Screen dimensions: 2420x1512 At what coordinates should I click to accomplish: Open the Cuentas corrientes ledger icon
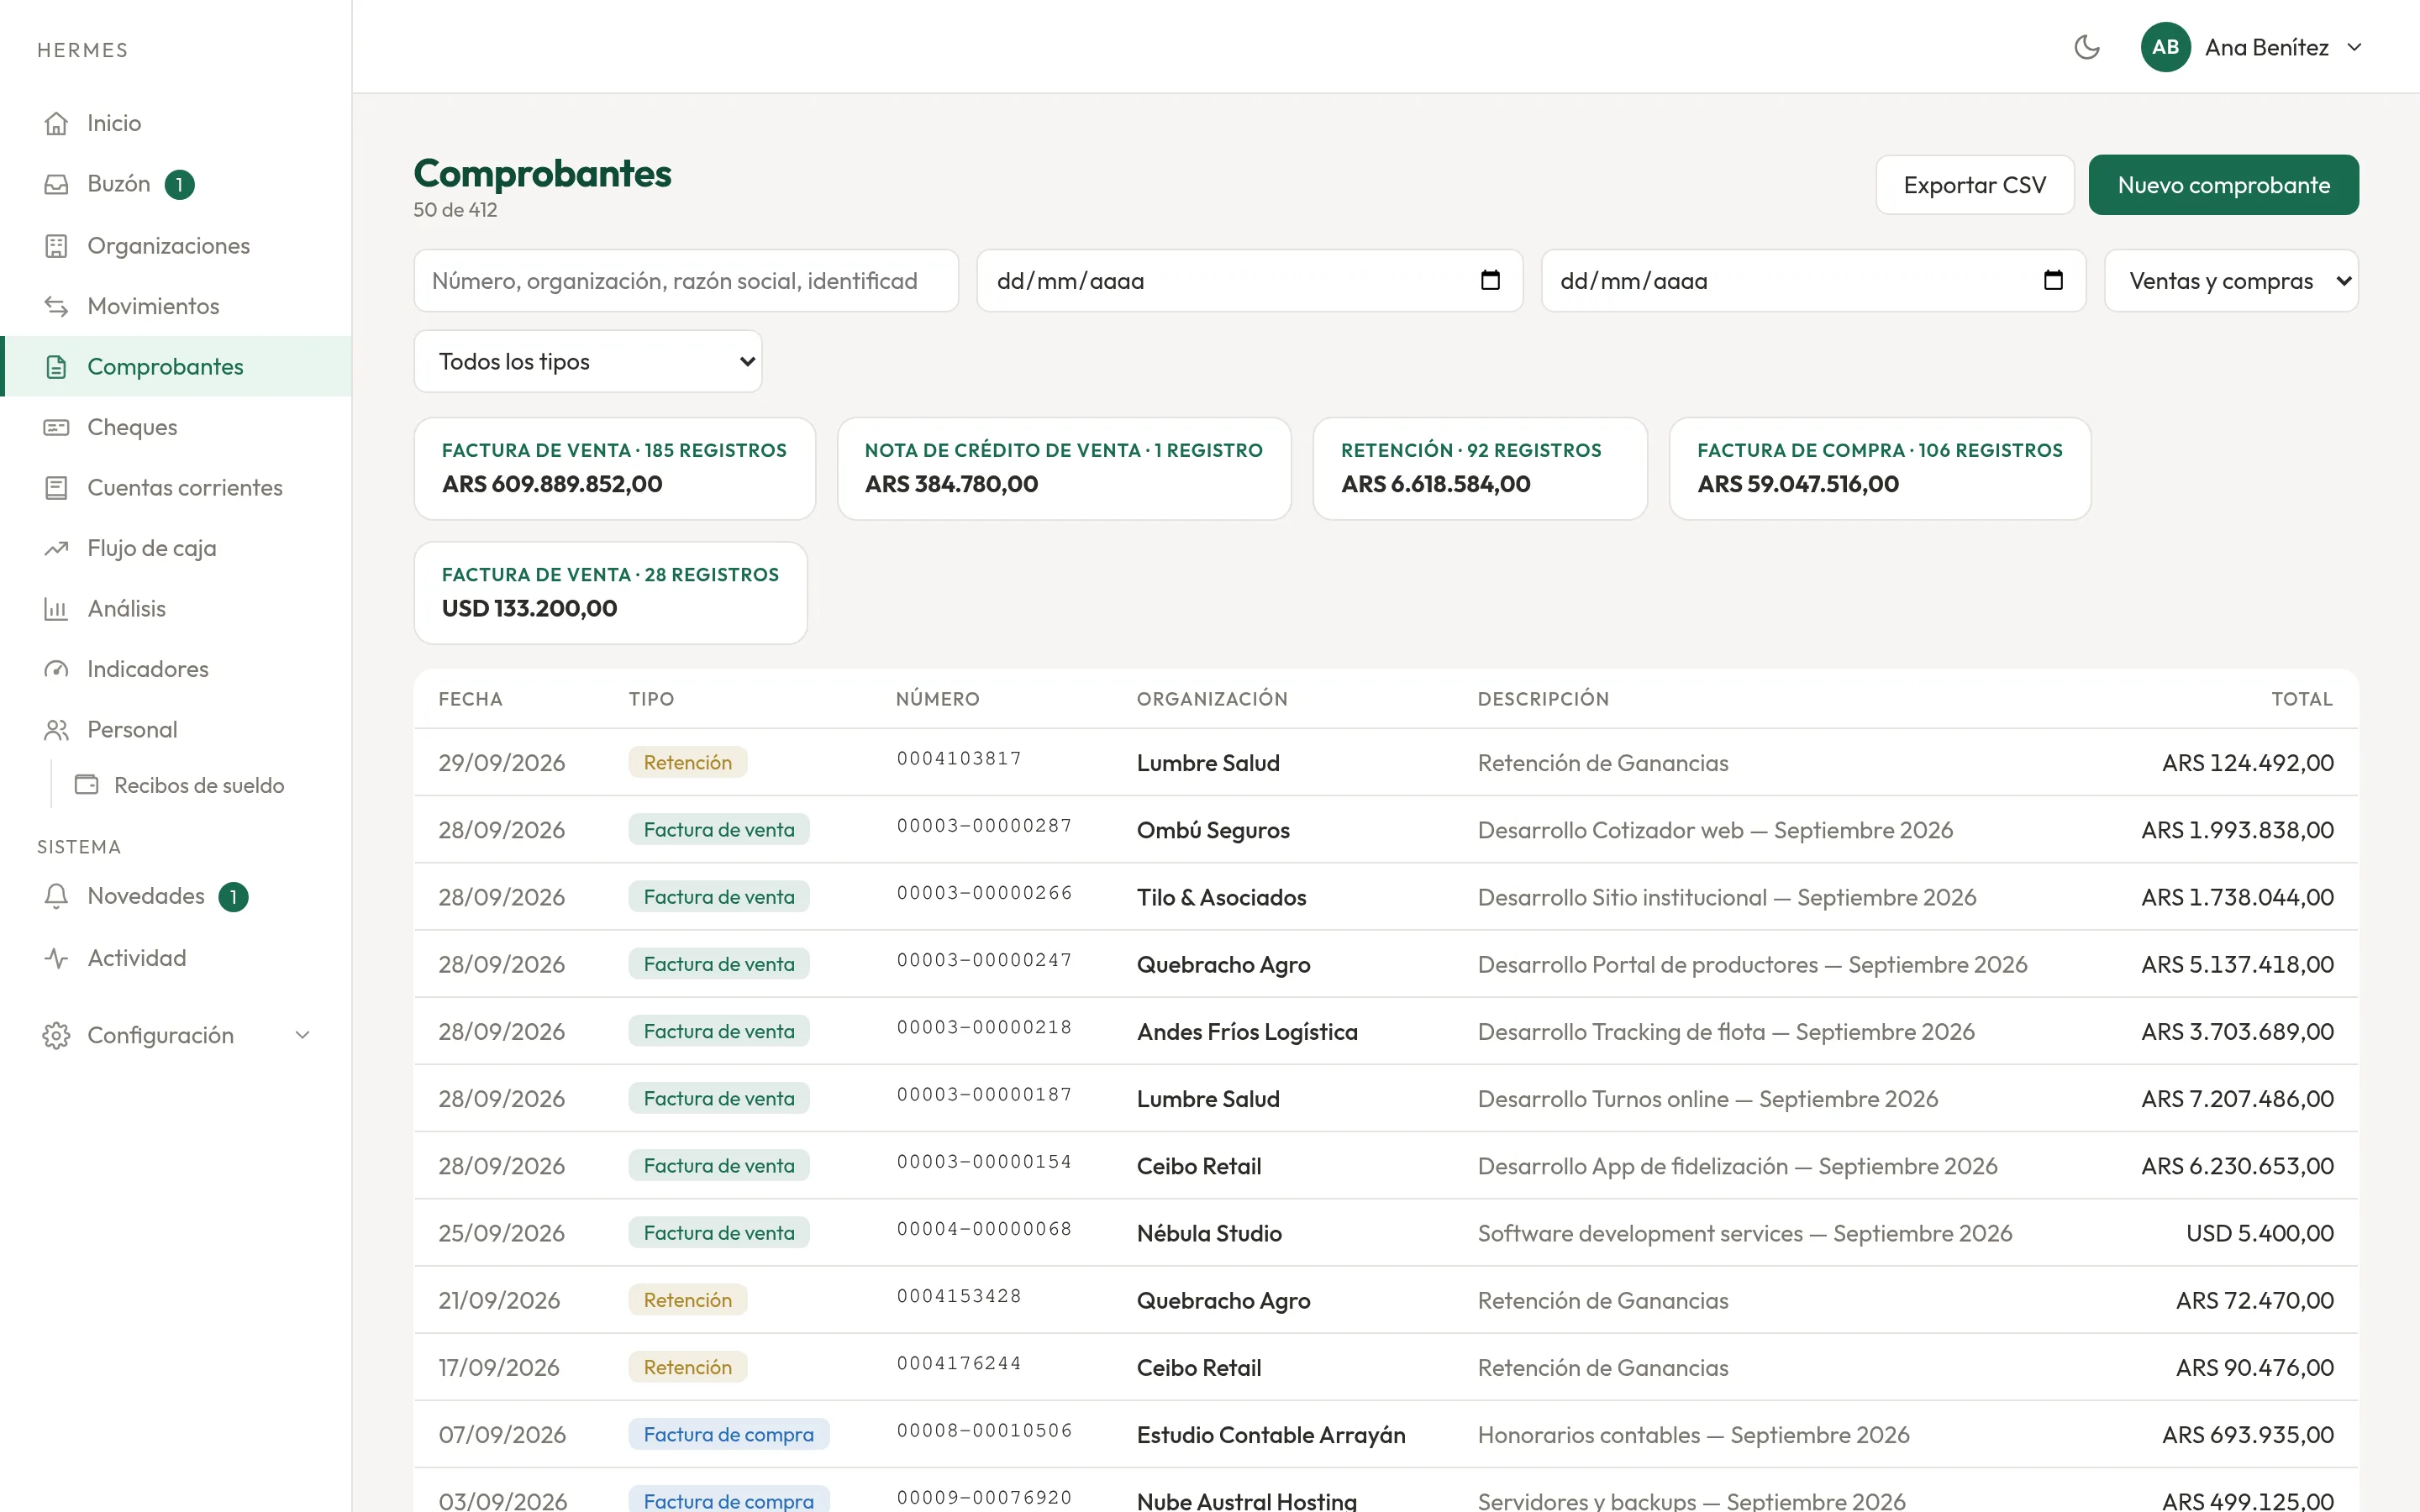point(56,488)
